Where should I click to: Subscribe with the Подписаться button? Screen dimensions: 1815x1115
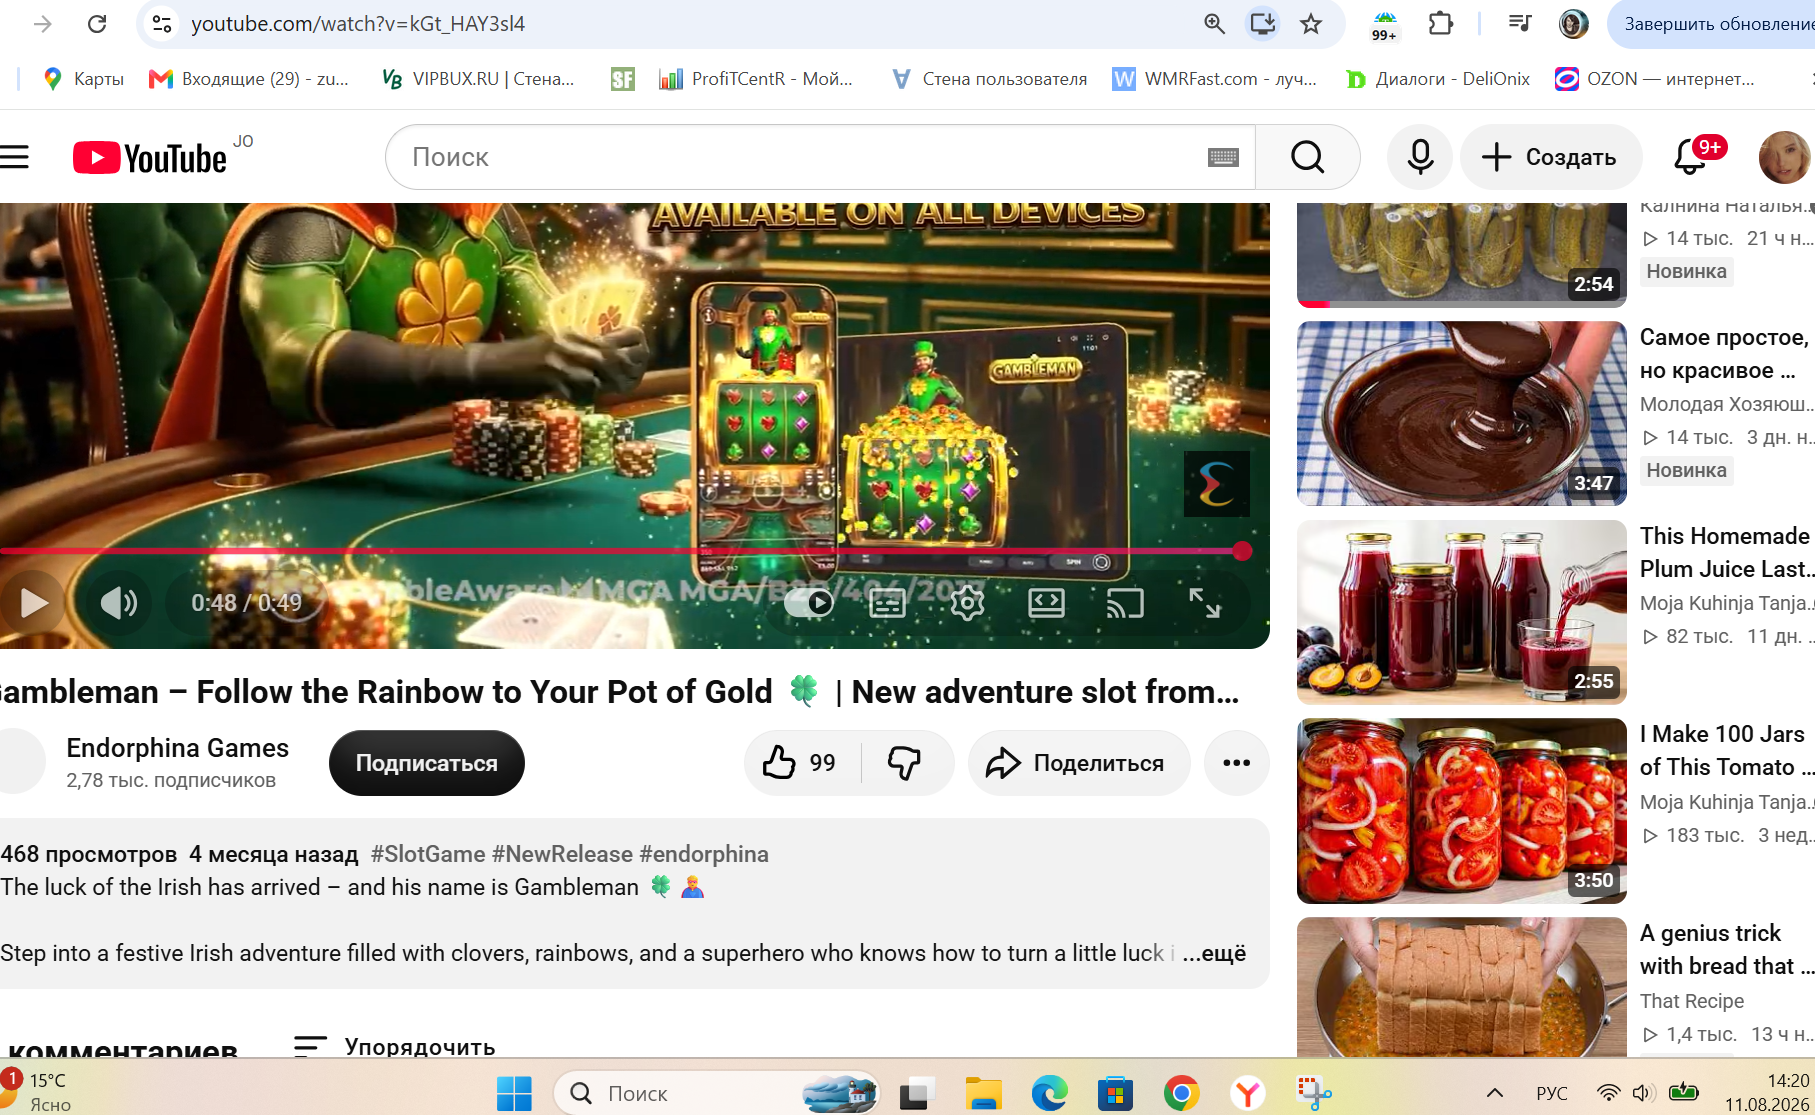tap(427, 763)
